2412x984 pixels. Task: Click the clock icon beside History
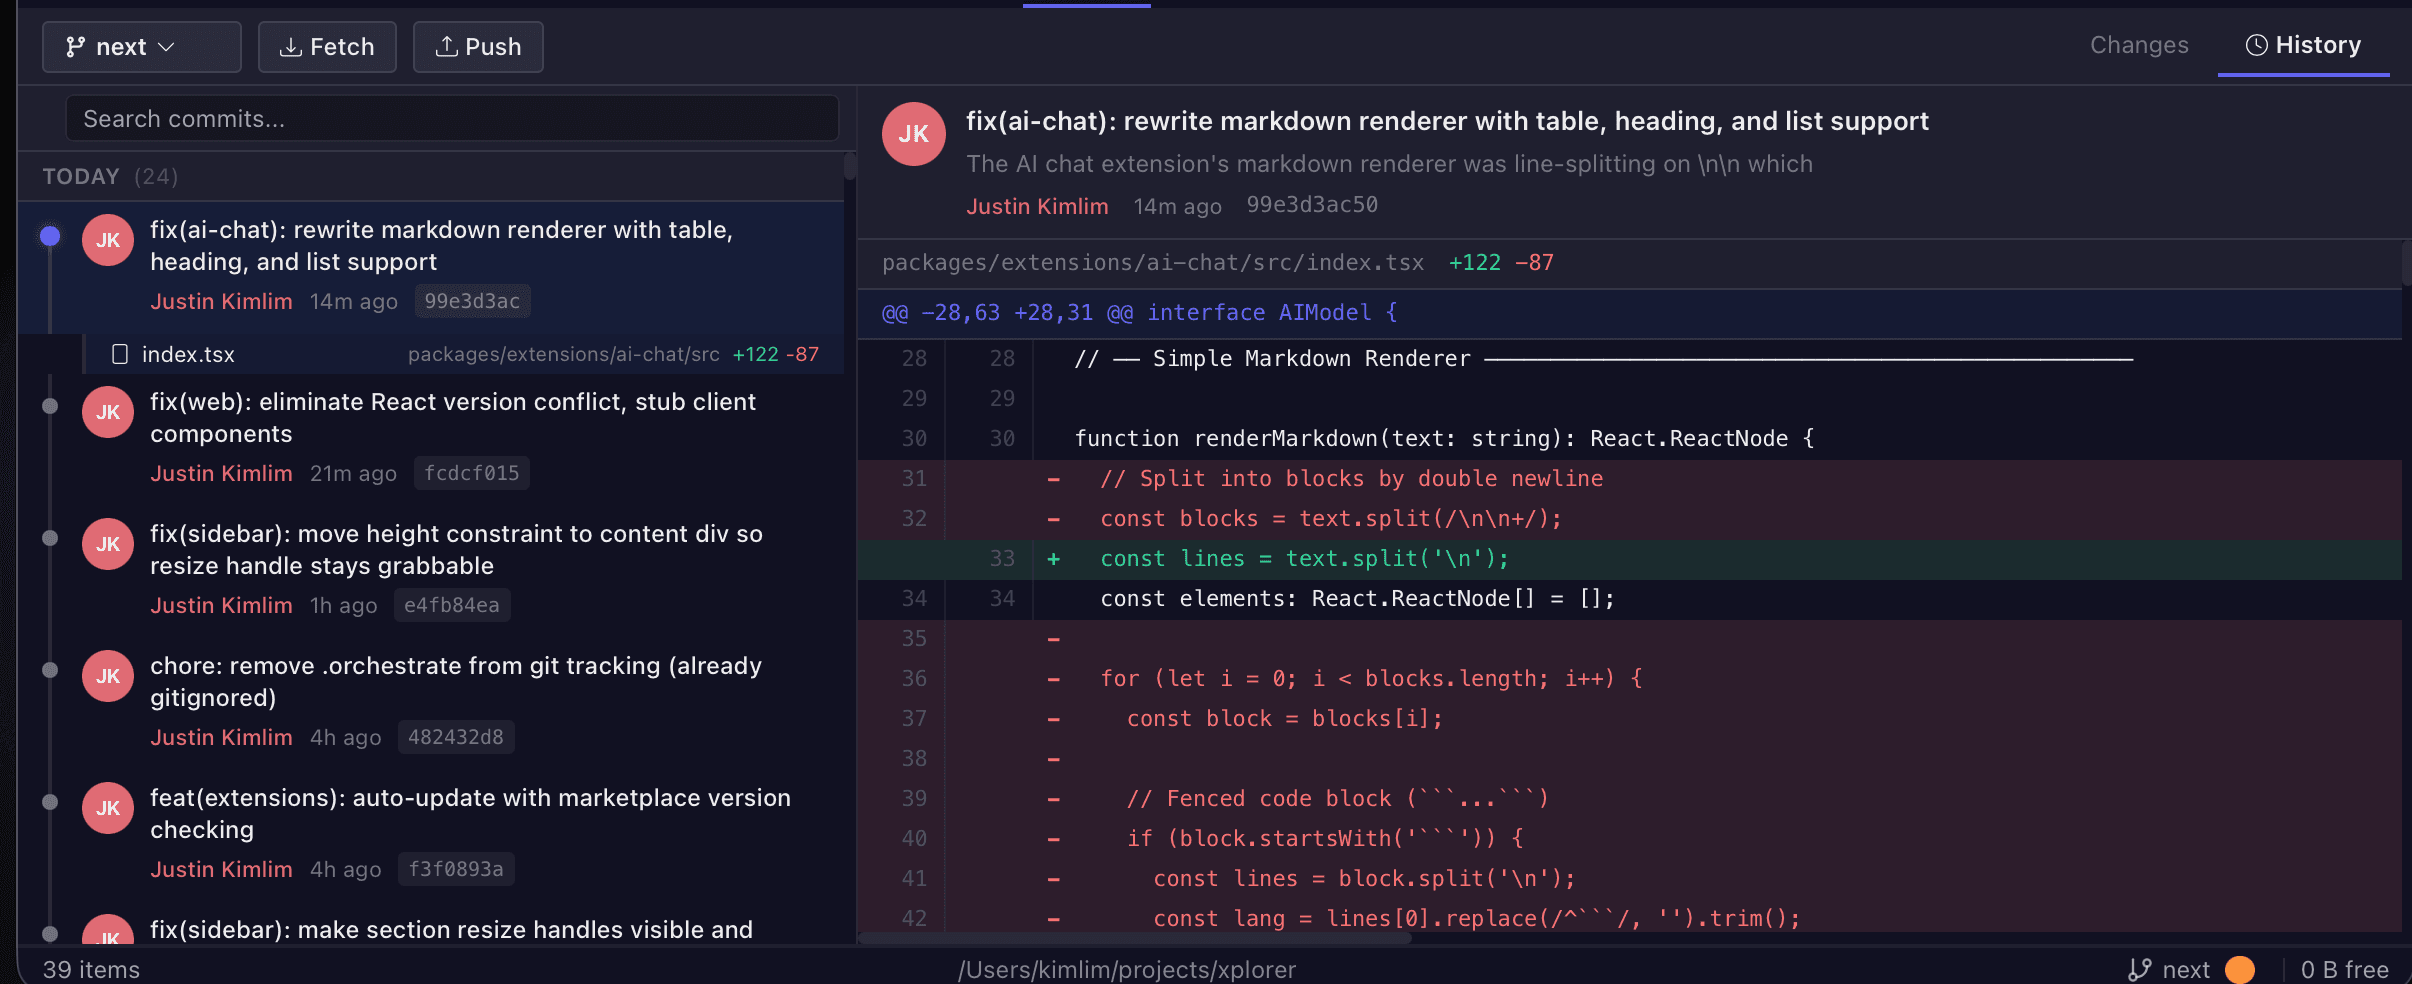[x=2257, y=45]
